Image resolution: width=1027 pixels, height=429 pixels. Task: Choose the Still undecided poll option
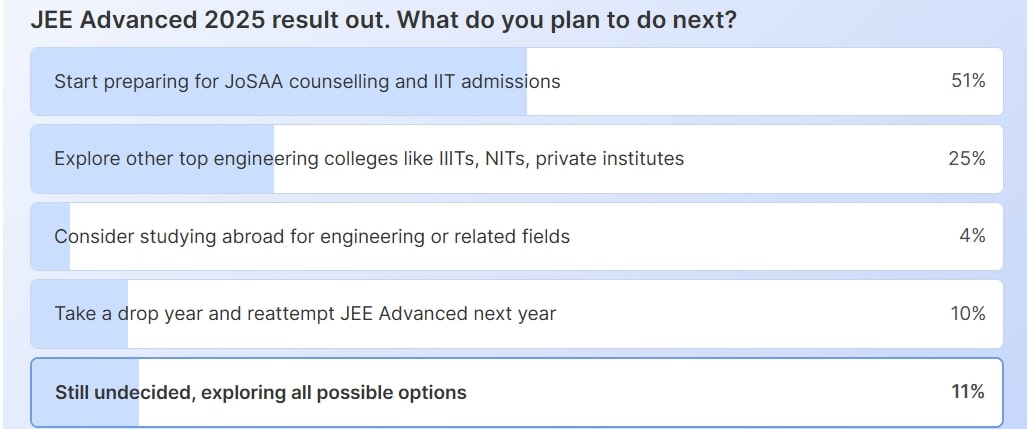pyautogui.click(x=261, y=393)
